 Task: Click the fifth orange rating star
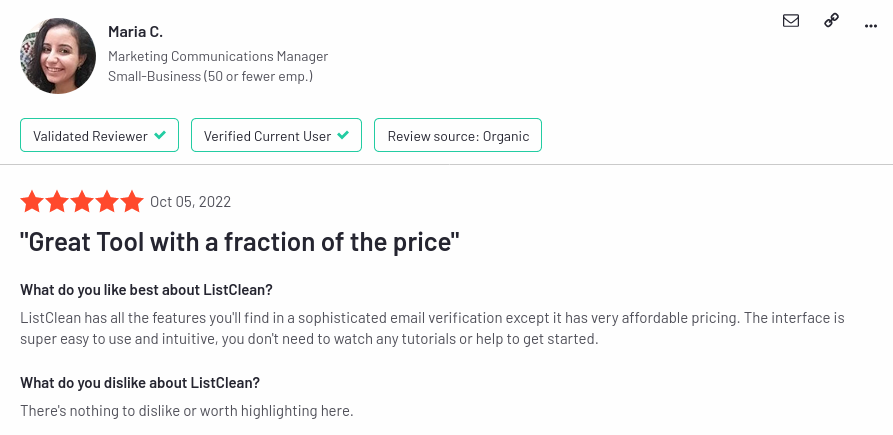coord(132,202)
